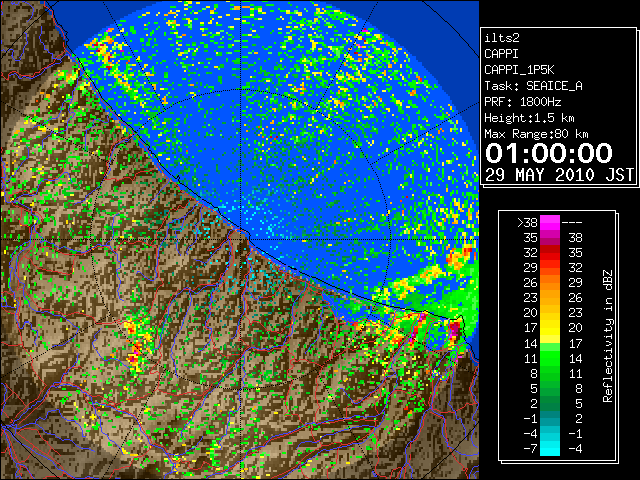Click the green legend color beside 8
The width and height of the screenshot is (640, 480).
pos(549,373)
